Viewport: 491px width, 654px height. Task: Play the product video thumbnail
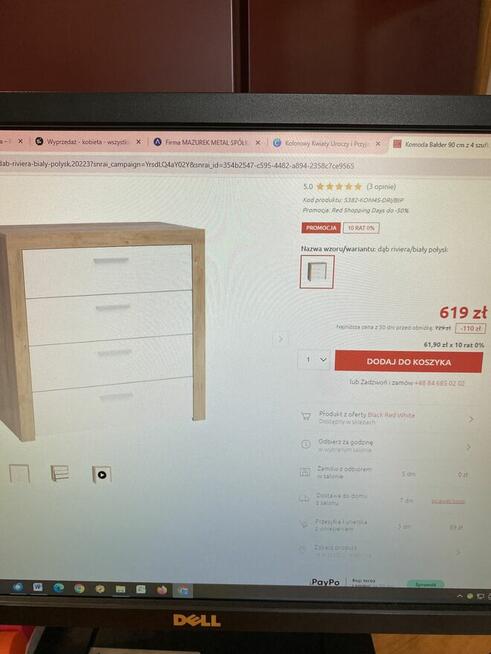pos(102,474)
